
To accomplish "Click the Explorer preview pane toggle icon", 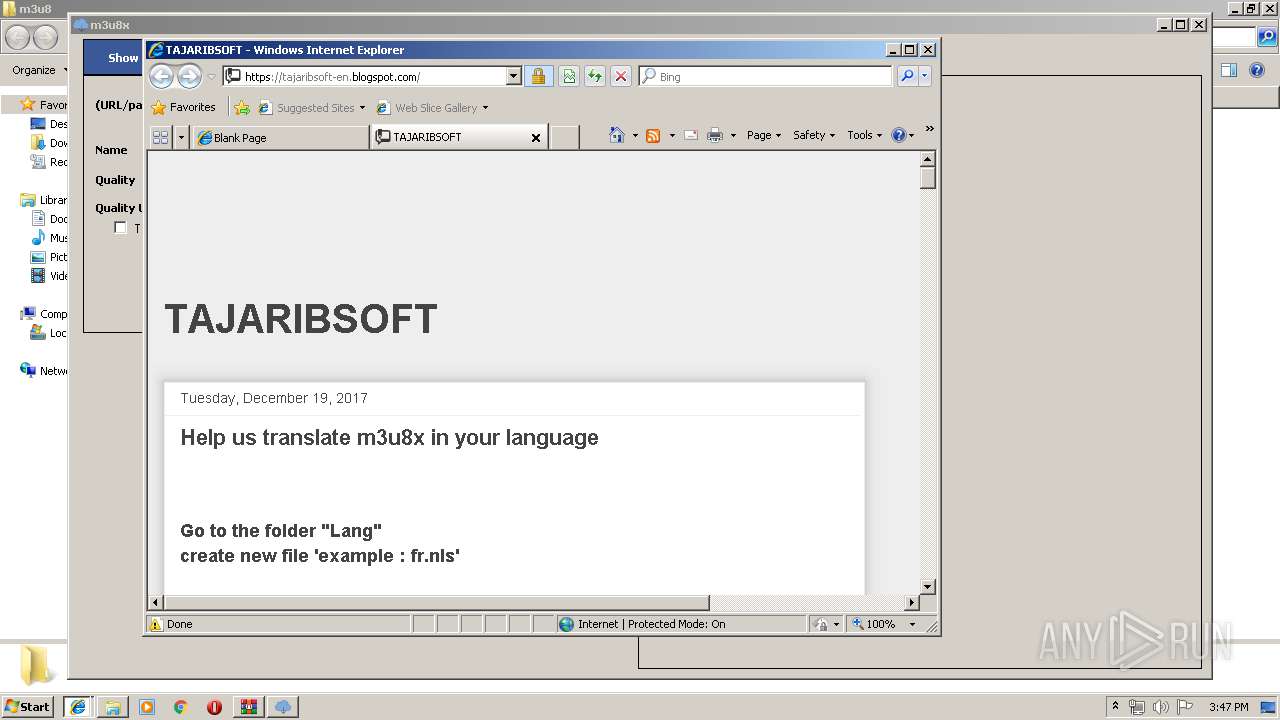I will [x=1229, y=70].
